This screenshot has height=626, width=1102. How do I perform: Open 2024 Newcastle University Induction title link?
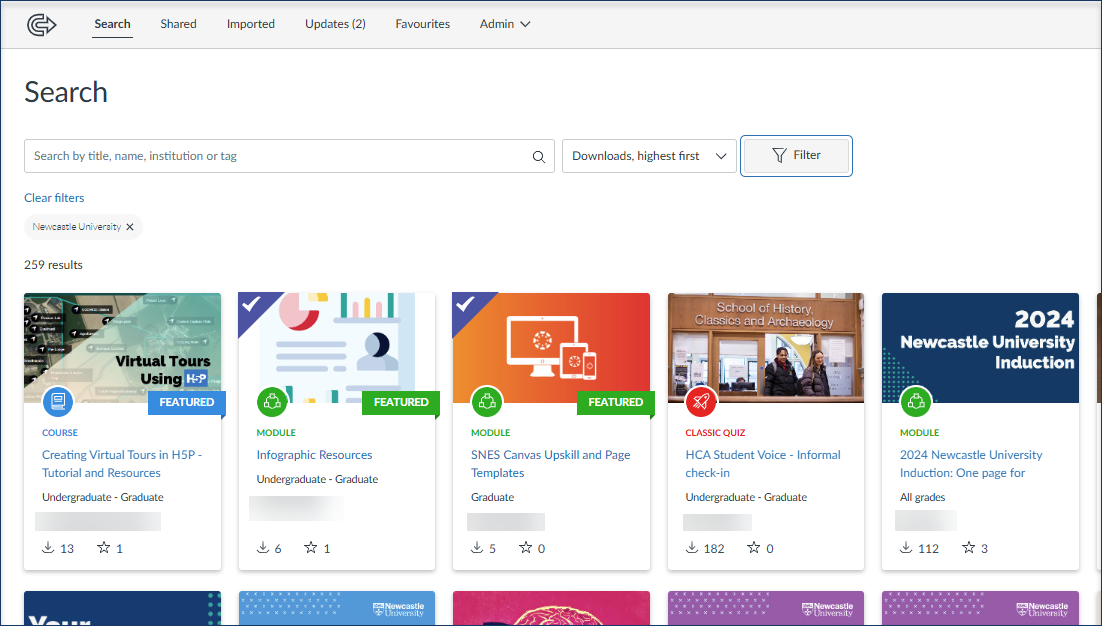coord(971,464)
